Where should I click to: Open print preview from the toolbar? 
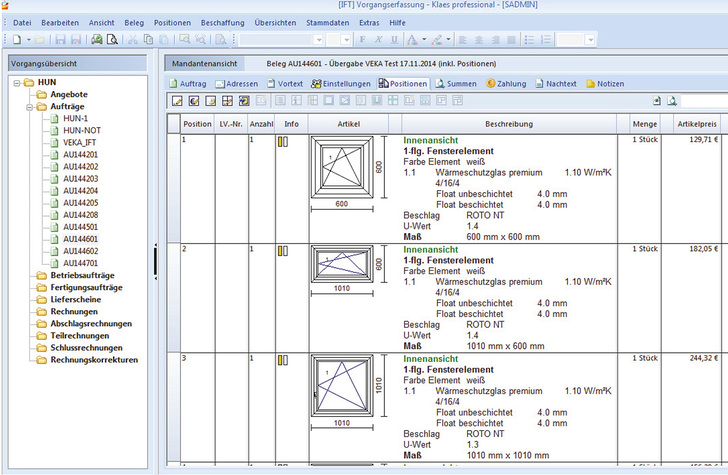111,40
